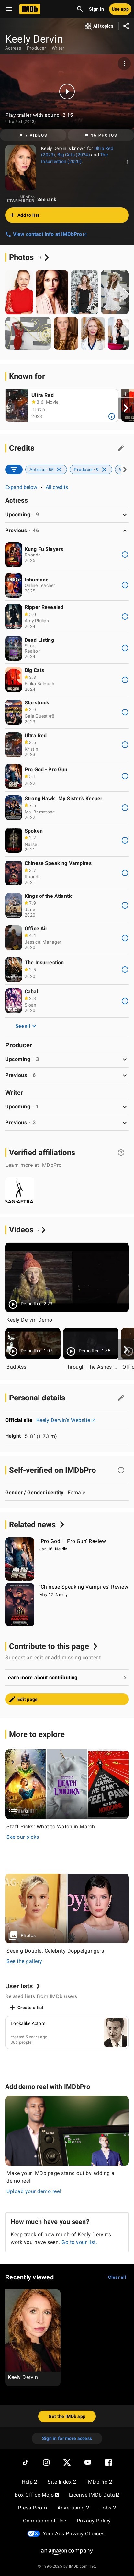Image resolution: width=134 pixels, height=2576 pixels.
Task: Edit credits with the pencil icon
Action: (121, 448)
